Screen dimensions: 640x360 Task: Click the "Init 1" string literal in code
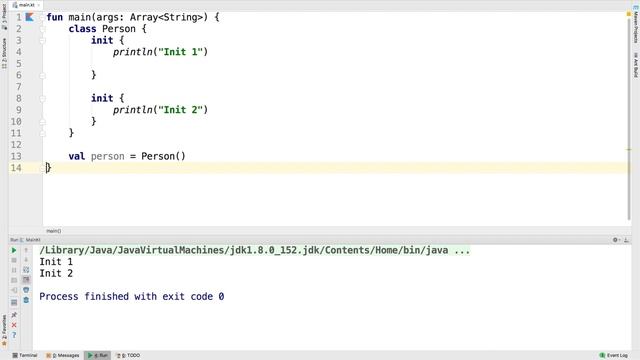pos(180,52)
